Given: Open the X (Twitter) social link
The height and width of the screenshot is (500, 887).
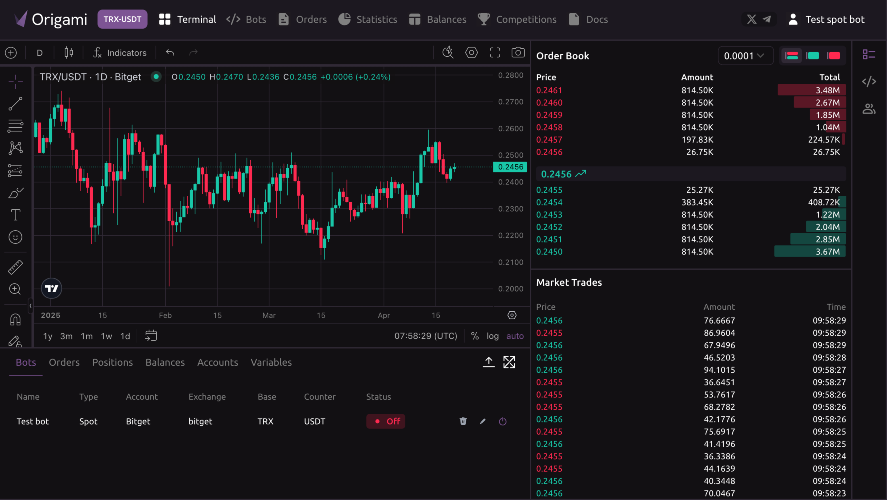Looking at the screenshot, I should (751, 19).
